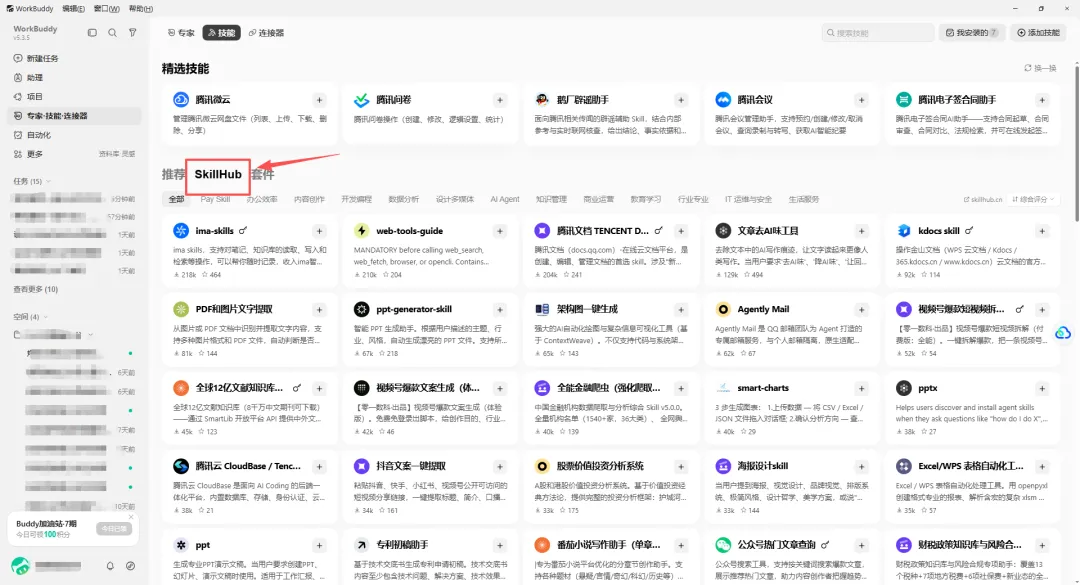Screen dimensions: 1080x585
Task: Add 文章去AI味工具 using its plus button
Action: pos(861,231)
